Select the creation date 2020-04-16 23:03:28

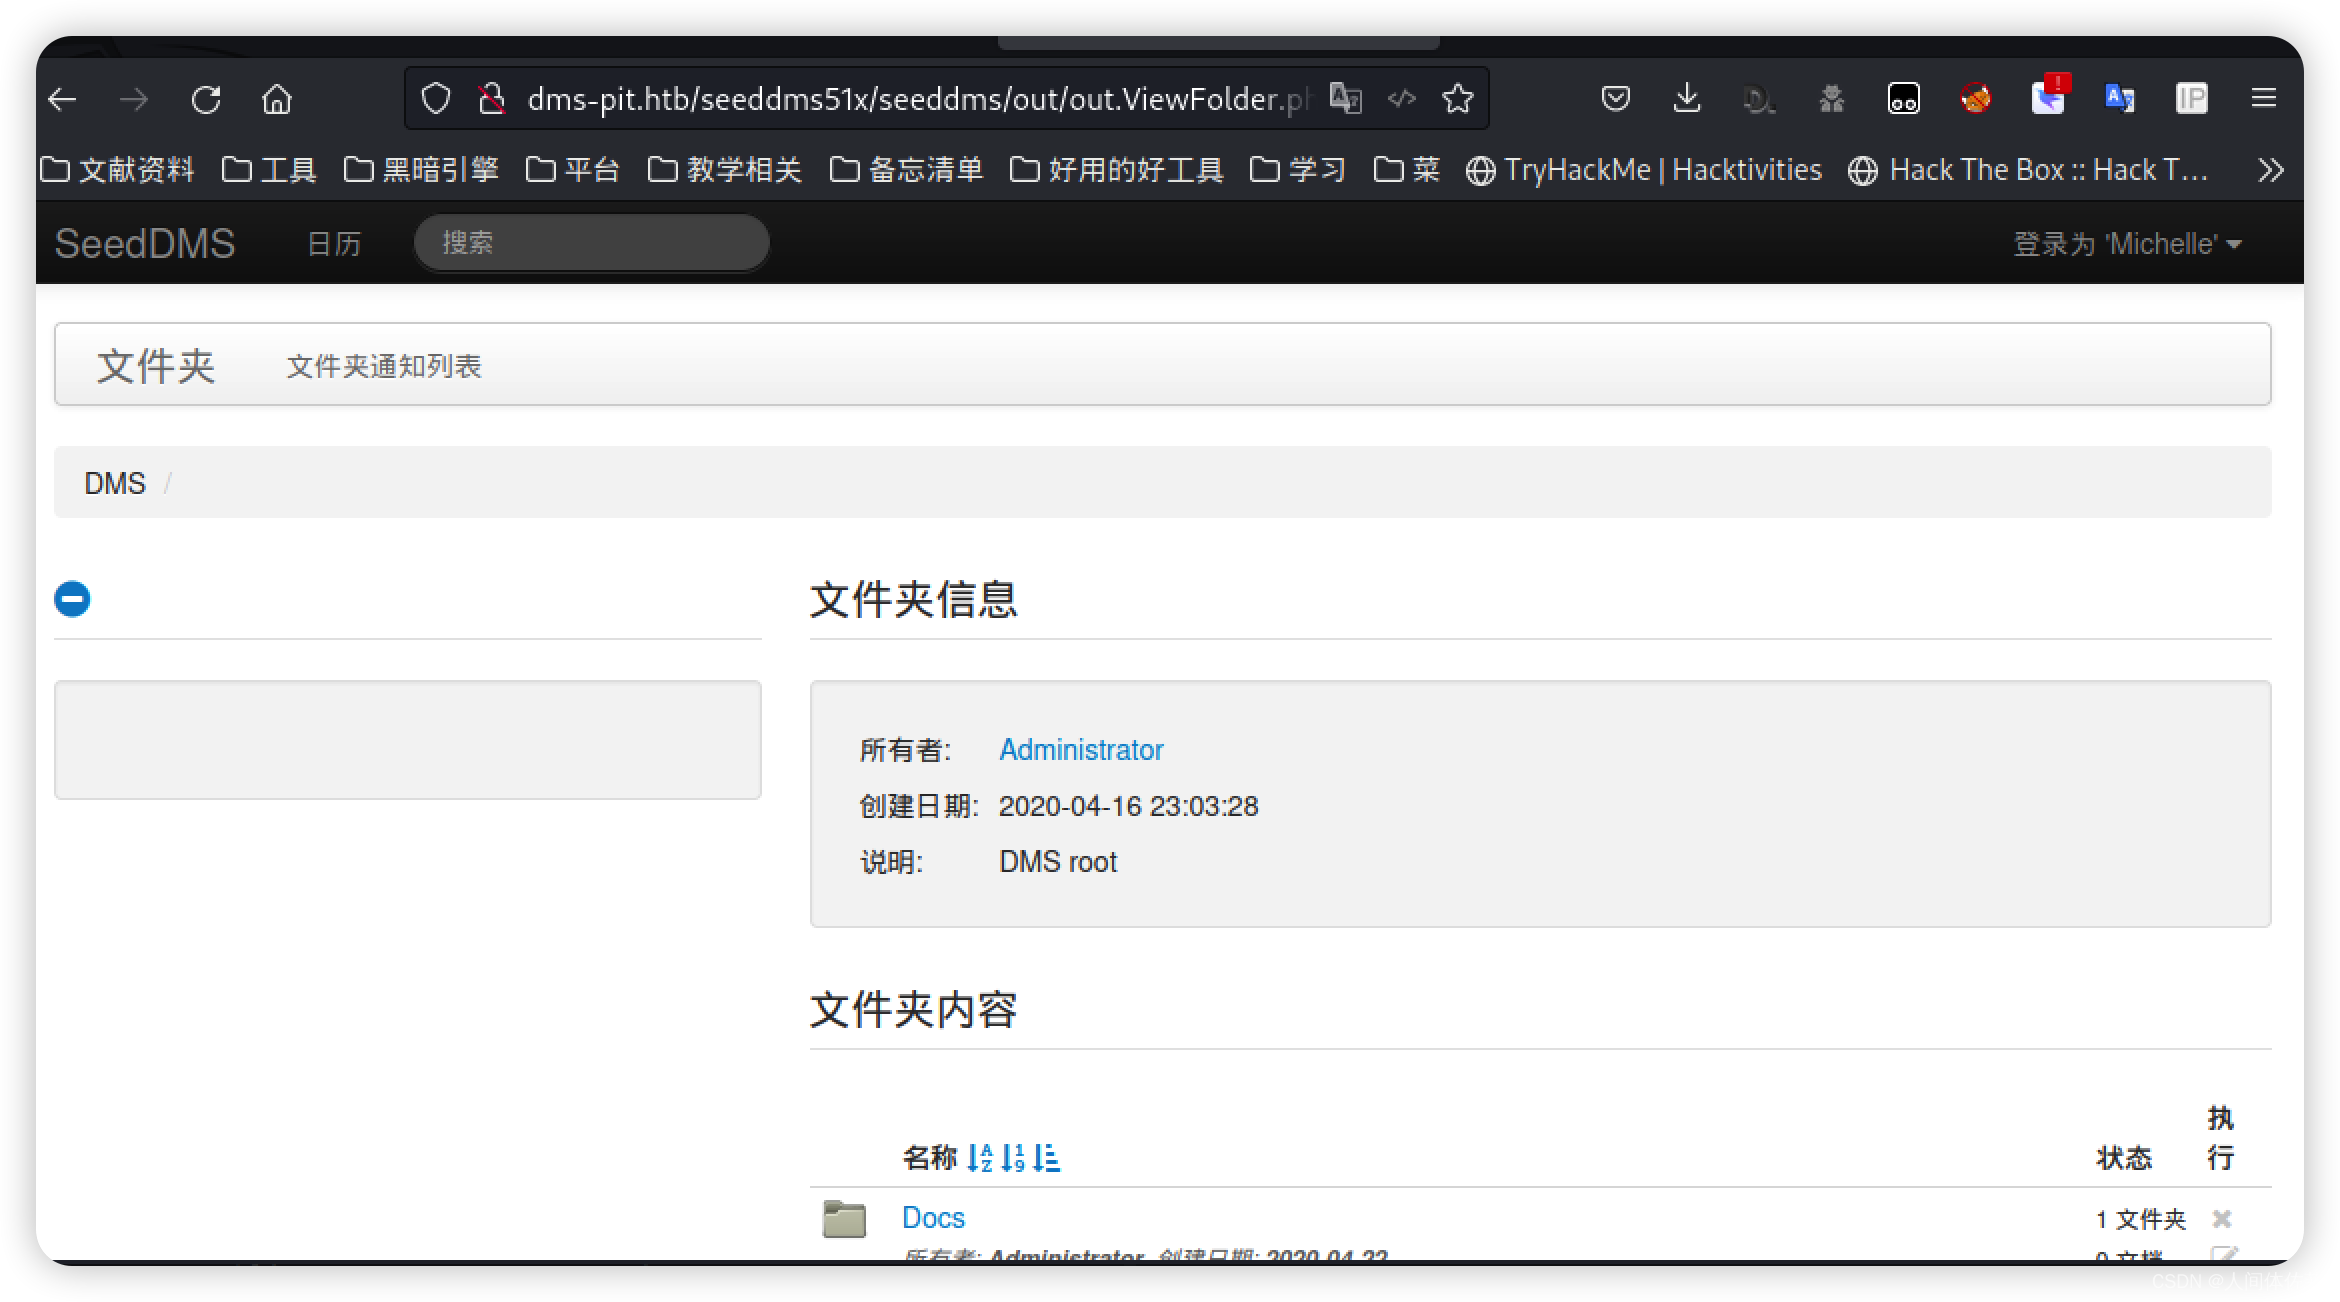pos(1128,805)
